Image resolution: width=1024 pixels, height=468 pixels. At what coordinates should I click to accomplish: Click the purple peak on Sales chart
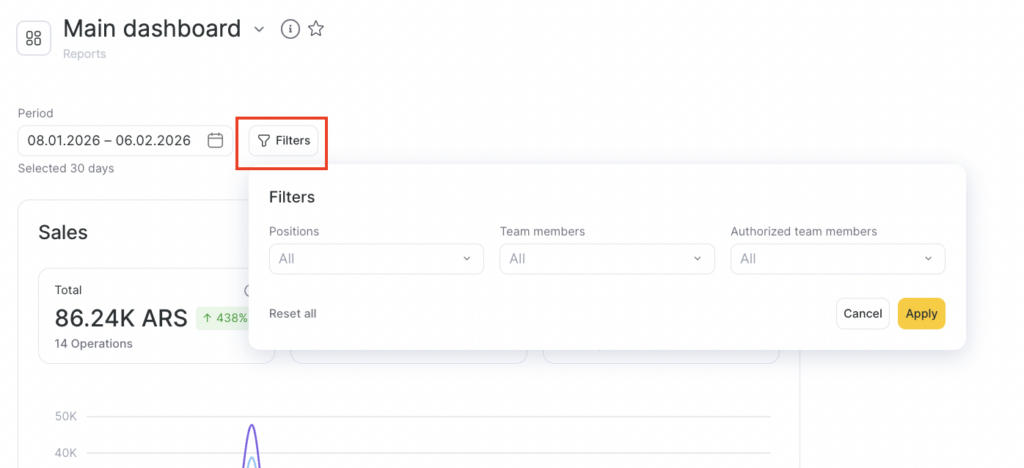click(x=252, y=427)
